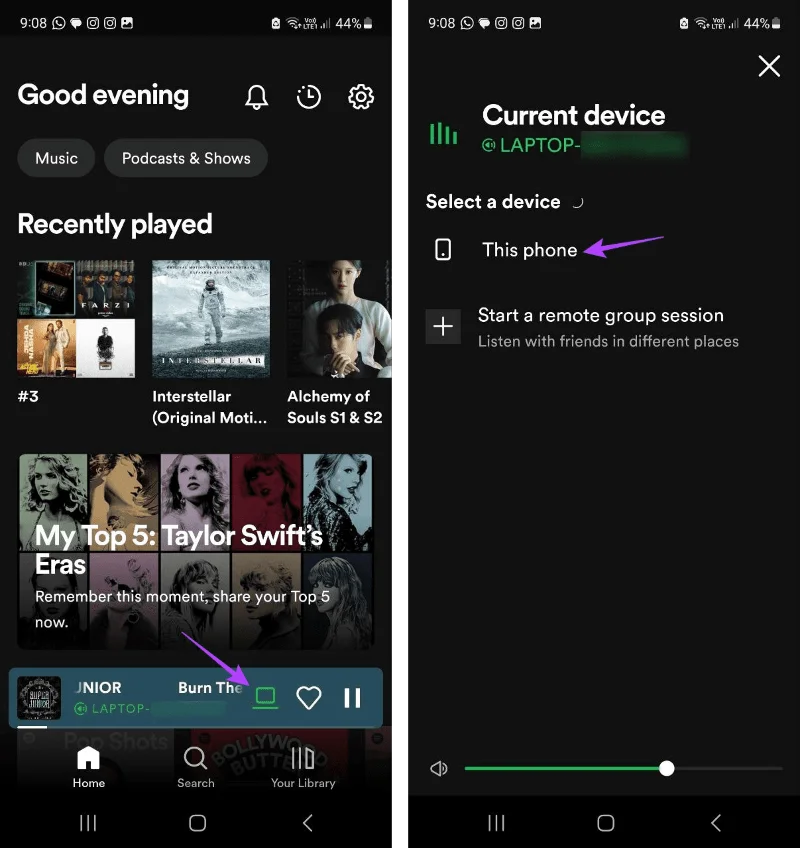The height and width of the screenshot is (848, 800).
Task: Tap the Burn The song title in mini player
Action: [x=210, y=687]
